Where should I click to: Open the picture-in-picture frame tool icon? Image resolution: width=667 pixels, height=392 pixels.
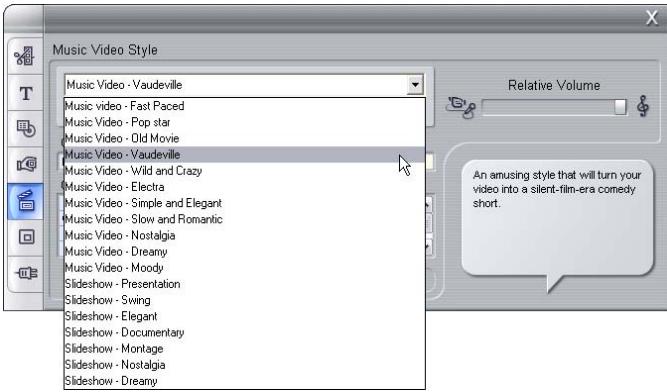point(25,237)
